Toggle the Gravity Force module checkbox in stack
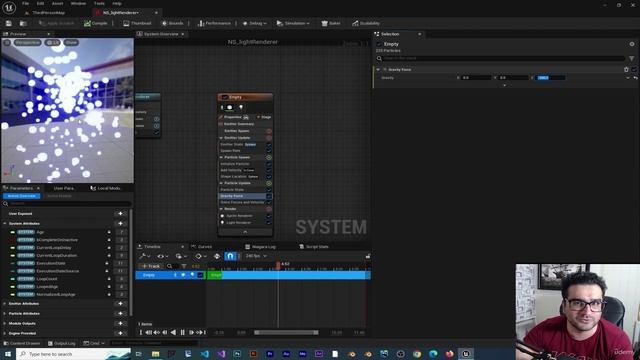640x360 pixels. click(x=269, y=196)
